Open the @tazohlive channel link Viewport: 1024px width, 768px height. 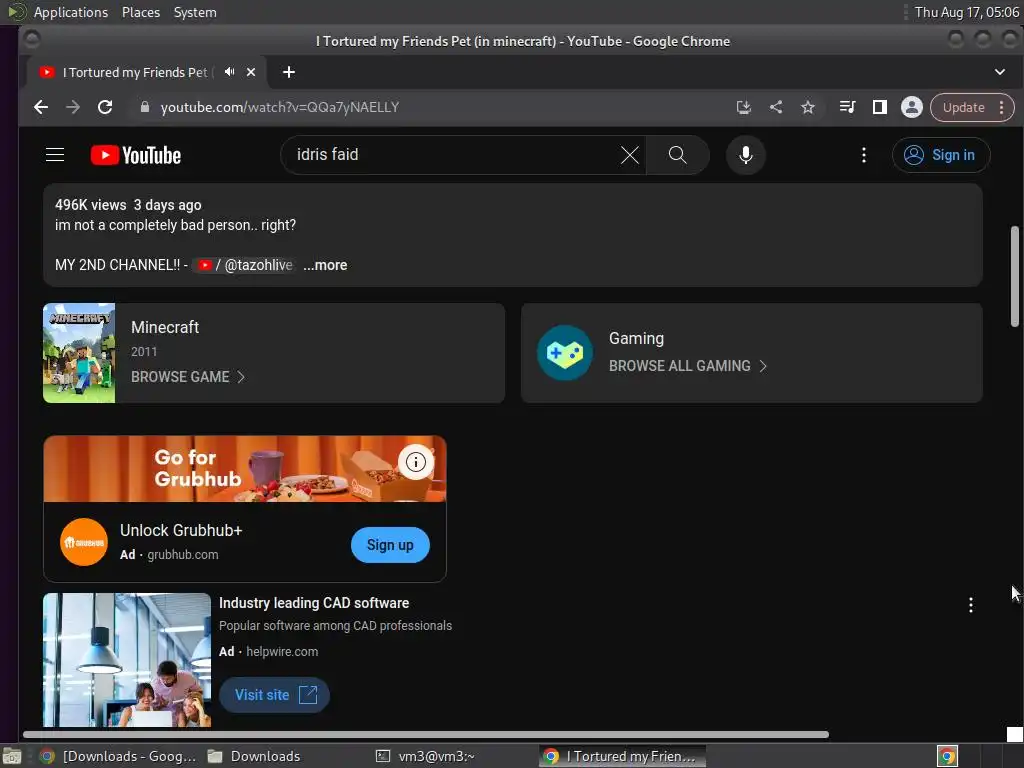click(x=246, y=265)
